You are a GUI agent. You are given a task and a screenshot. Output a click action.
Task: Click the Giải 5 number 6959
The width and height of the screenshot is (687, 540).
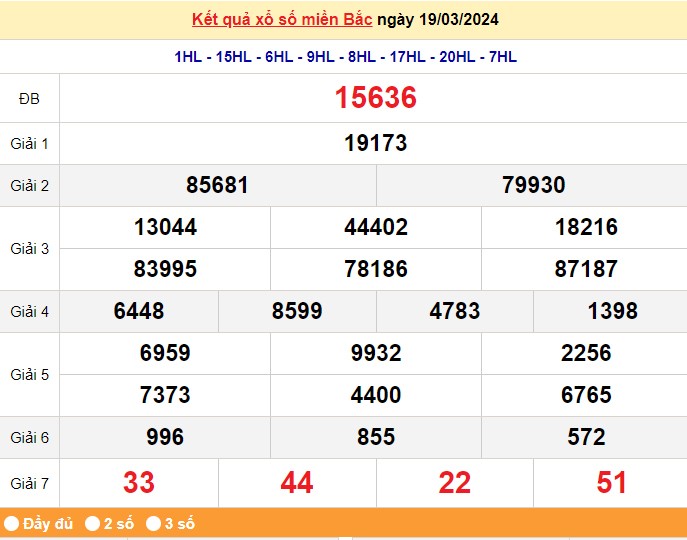tap(165, 353)
